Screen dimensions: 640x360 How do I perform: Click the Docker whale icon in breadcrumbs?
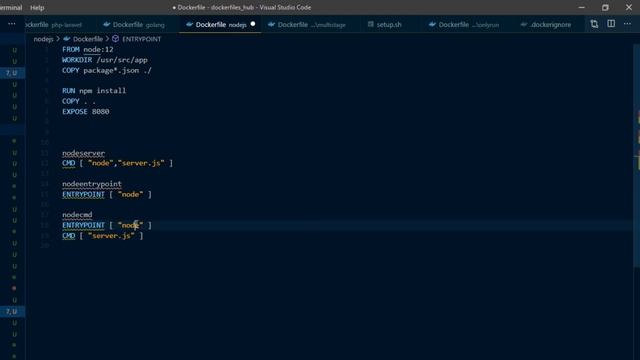pos(67,39)
